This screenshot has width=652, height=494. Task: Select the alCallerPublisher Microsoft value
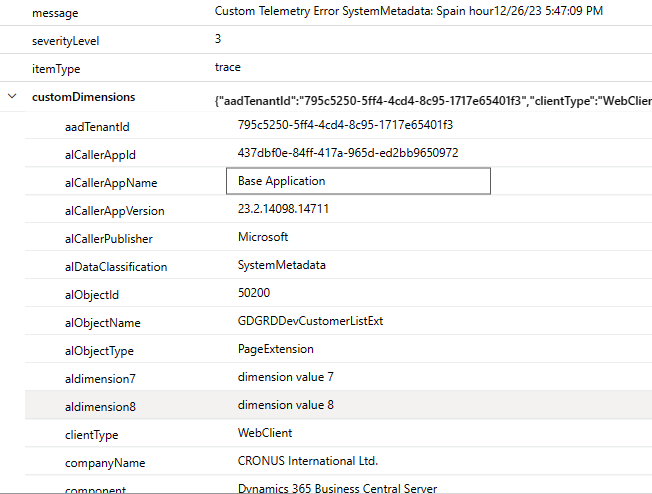point(263,237)
